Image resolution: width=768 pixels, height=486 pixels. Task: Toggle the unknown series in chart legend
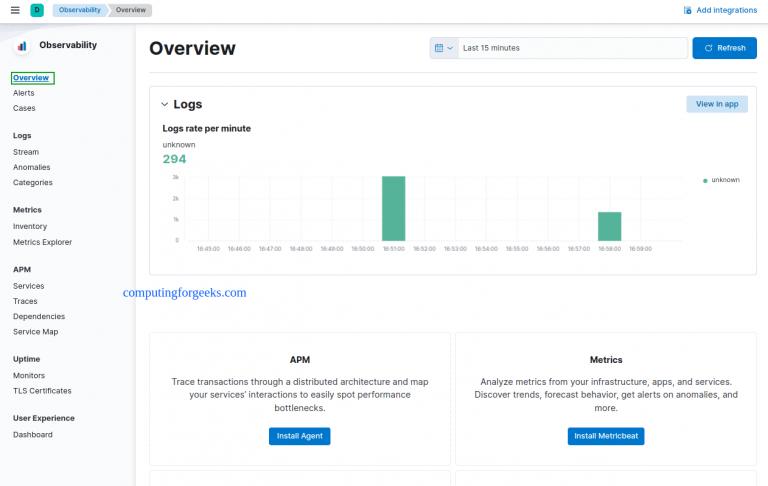724,180
